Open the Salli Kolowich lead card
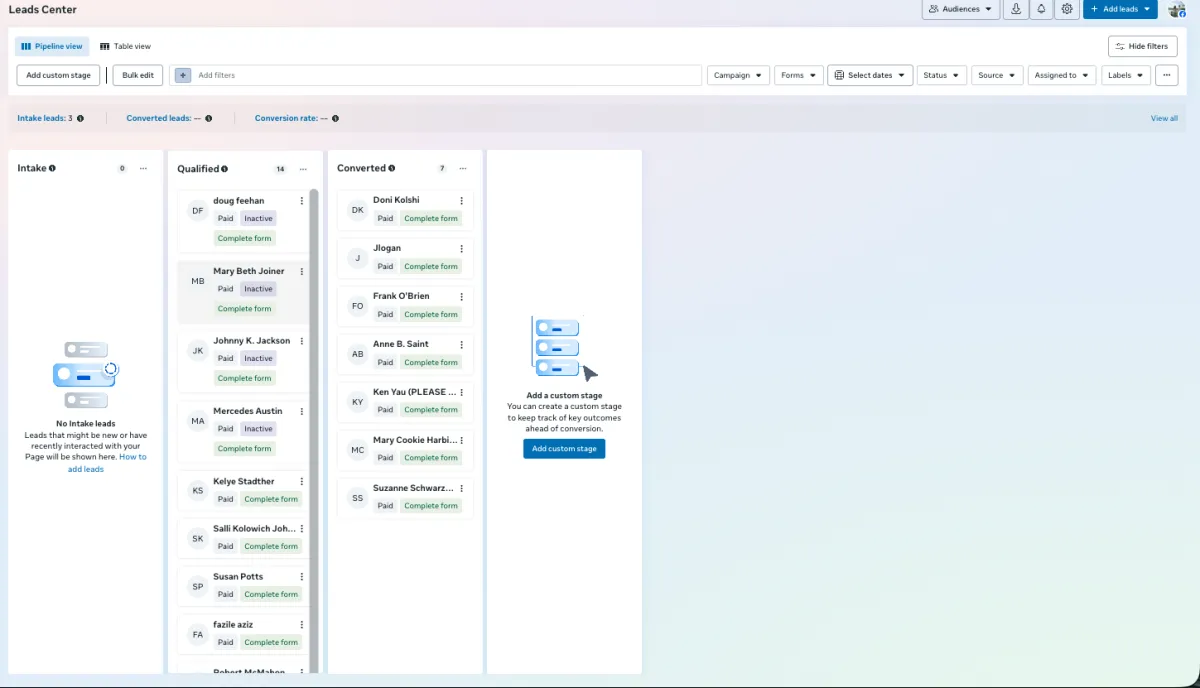 [241, 538]
